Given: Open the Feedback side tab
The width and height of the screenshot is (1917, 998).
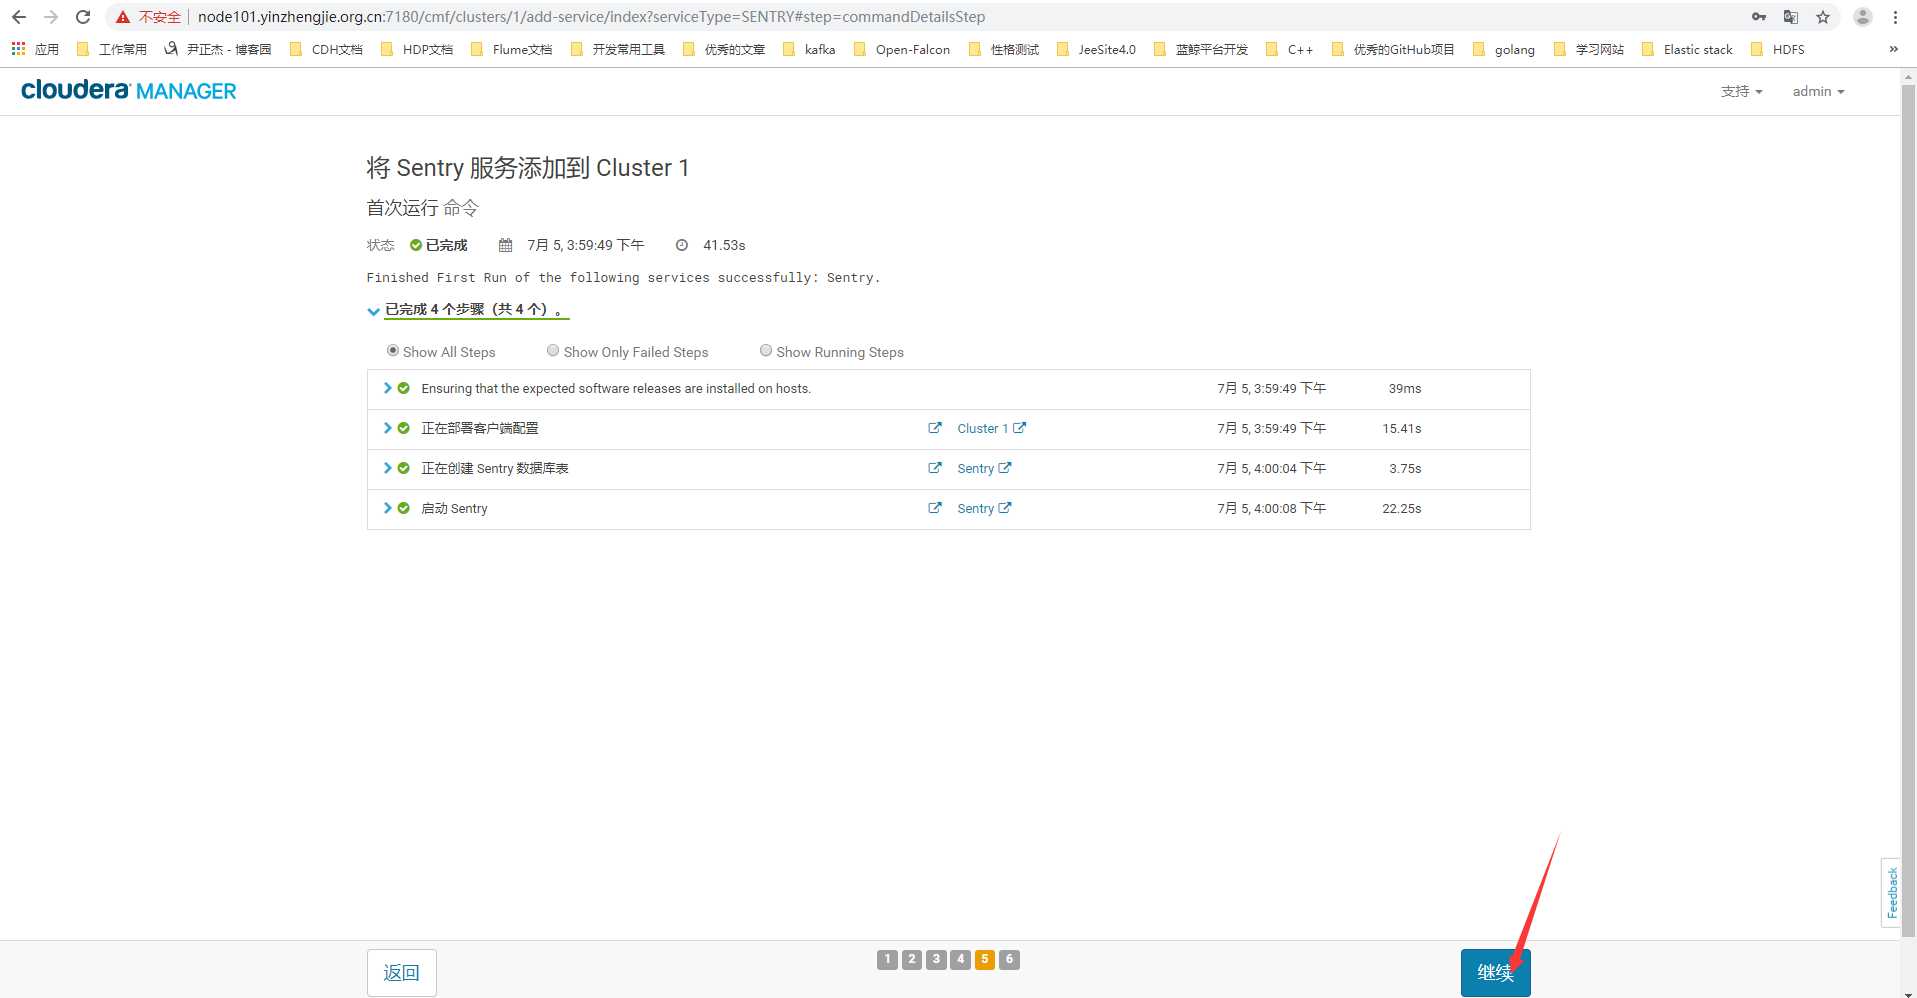Looking at the screenshot, I should (x=1891, y=892).
